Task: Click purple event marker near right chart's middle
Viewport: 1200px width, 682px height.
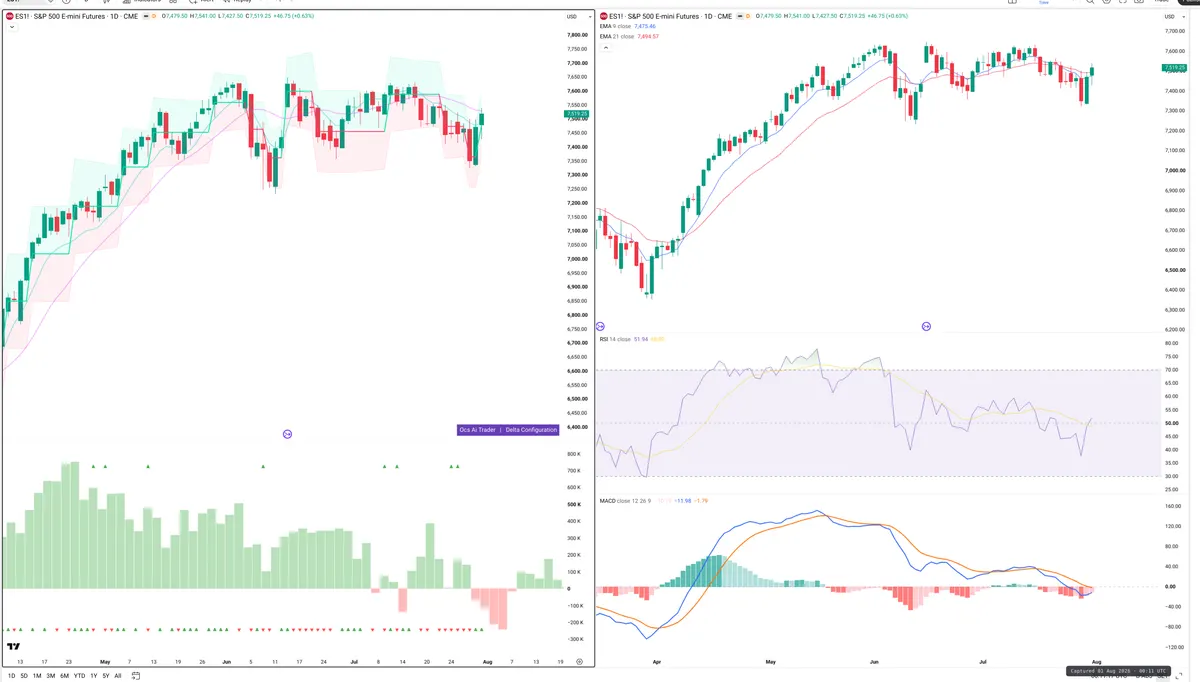Action: (926, 326)
